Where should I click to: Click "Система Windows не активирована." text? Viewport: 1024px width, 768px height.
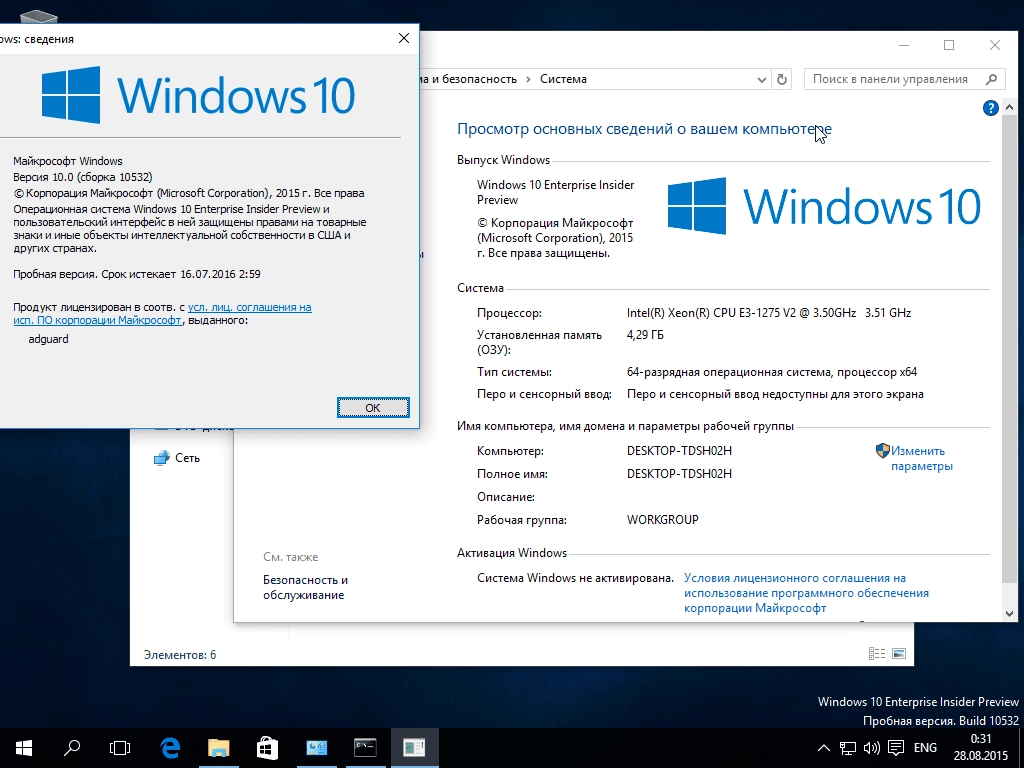(x=575, y=578)
